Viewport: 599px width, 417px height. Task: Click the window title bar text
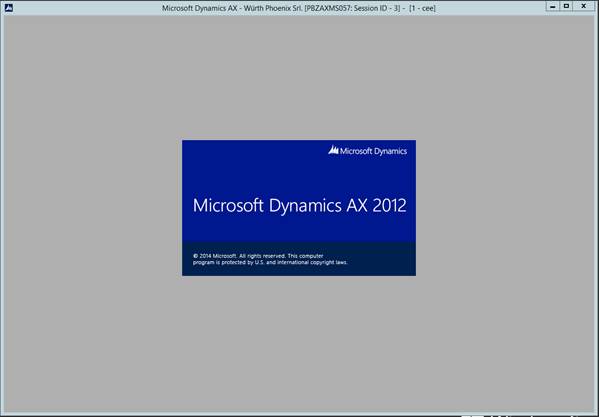pyautogui.click(x=299, y=8)
